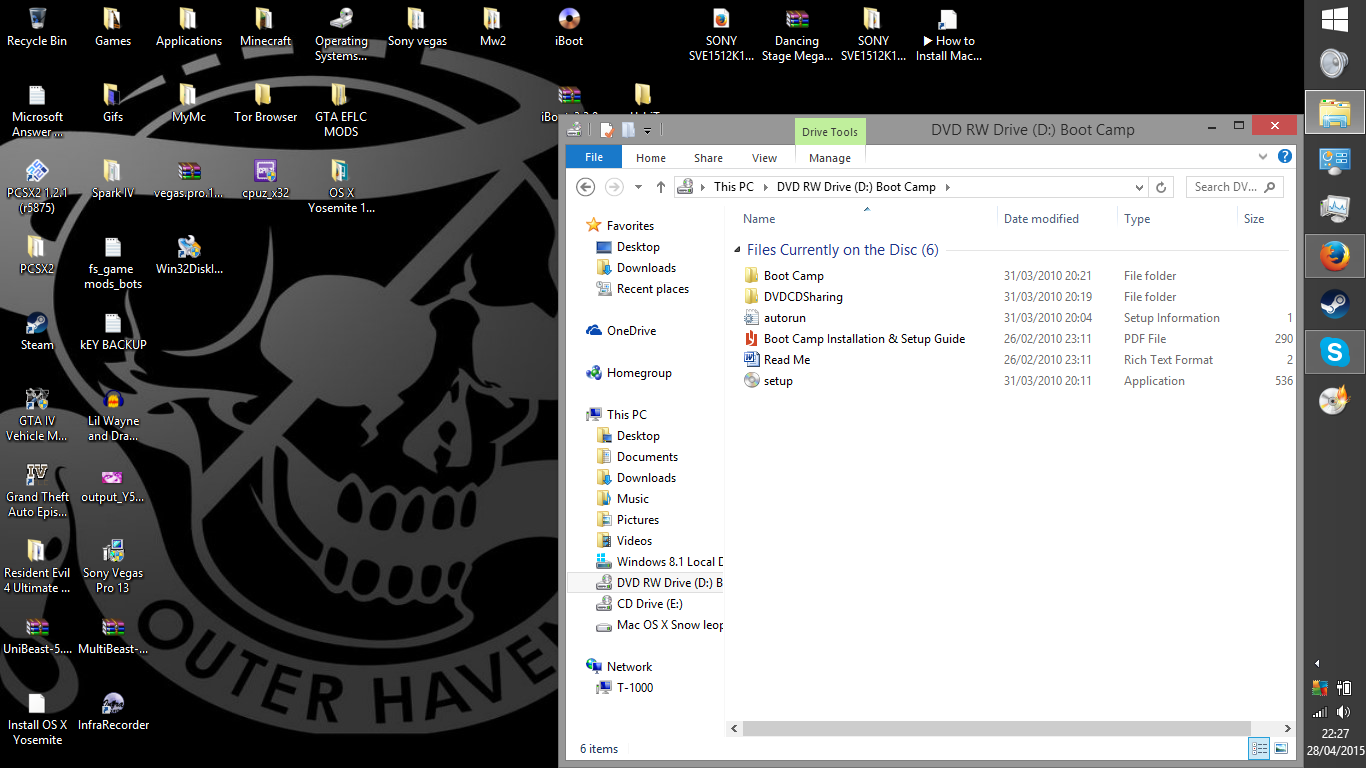Select the InfraRecorder desktop icon
The height and width of the screenshot is (768, 1366).
click(113, 711)
